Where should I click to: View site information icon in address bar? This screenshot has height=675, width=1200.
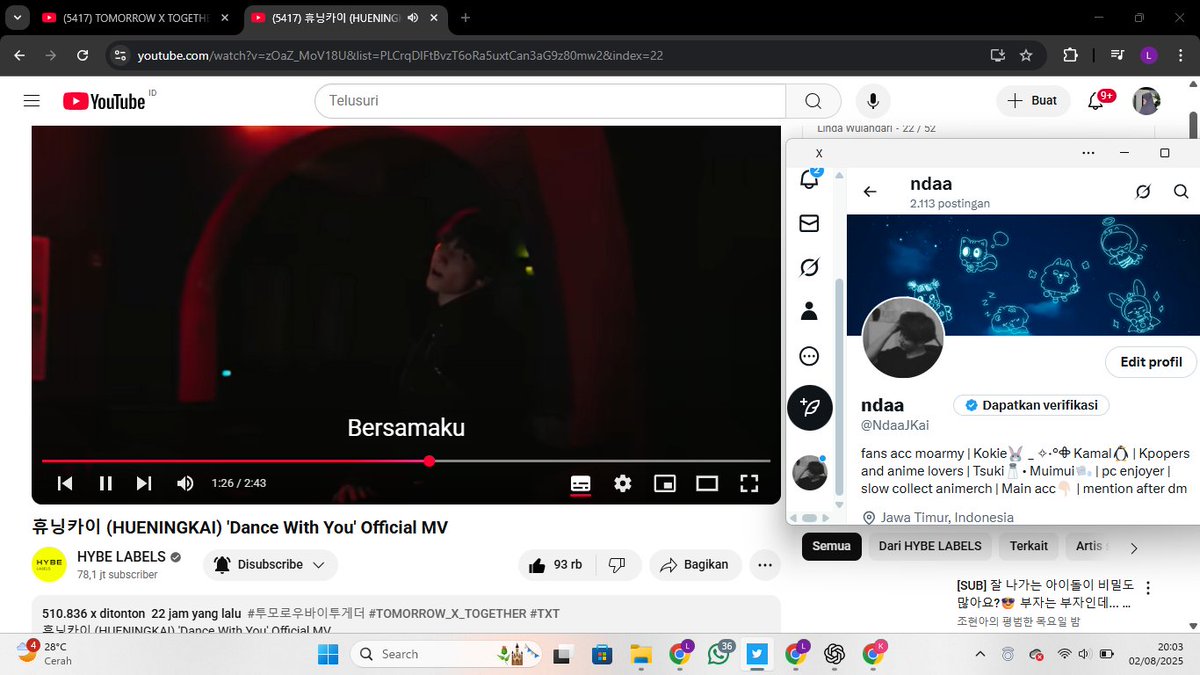(120, 55)
